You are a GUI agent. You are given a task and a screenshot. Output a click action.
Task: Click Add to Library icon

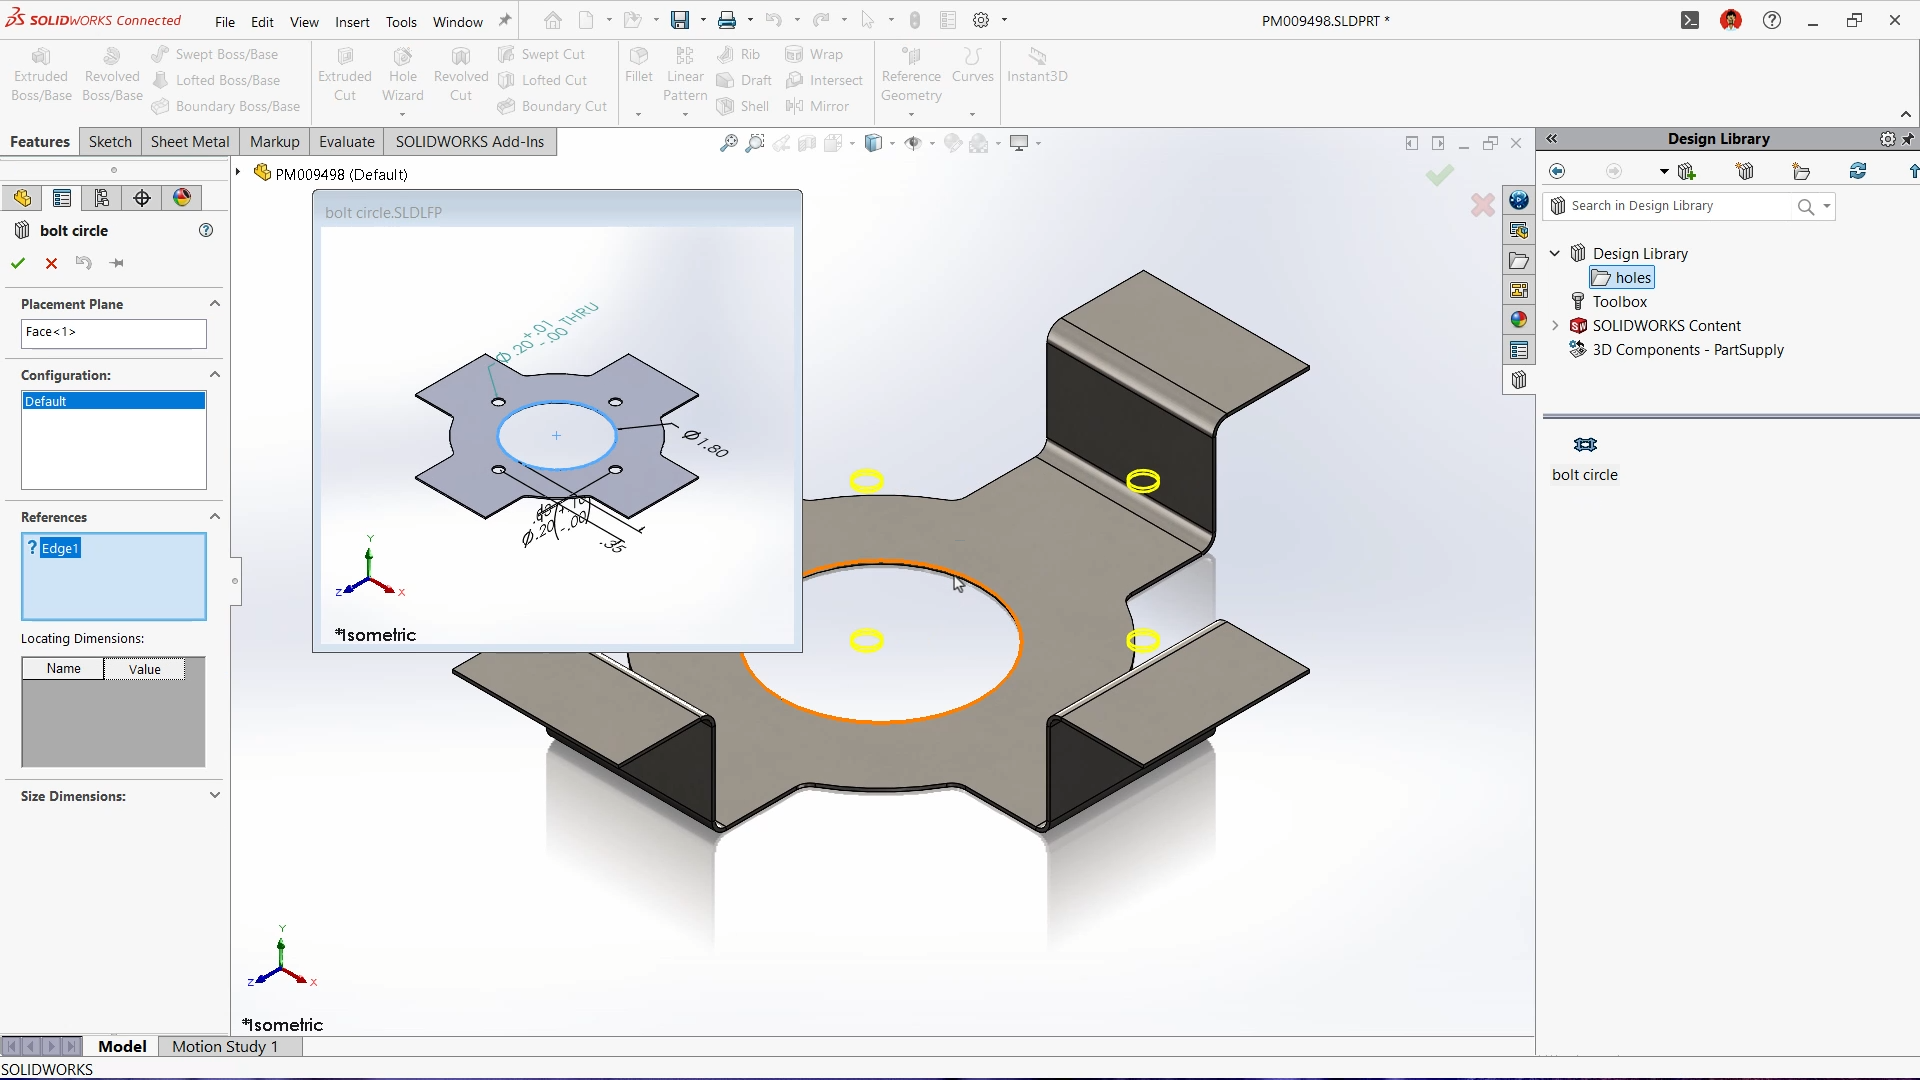[1687, 172]
